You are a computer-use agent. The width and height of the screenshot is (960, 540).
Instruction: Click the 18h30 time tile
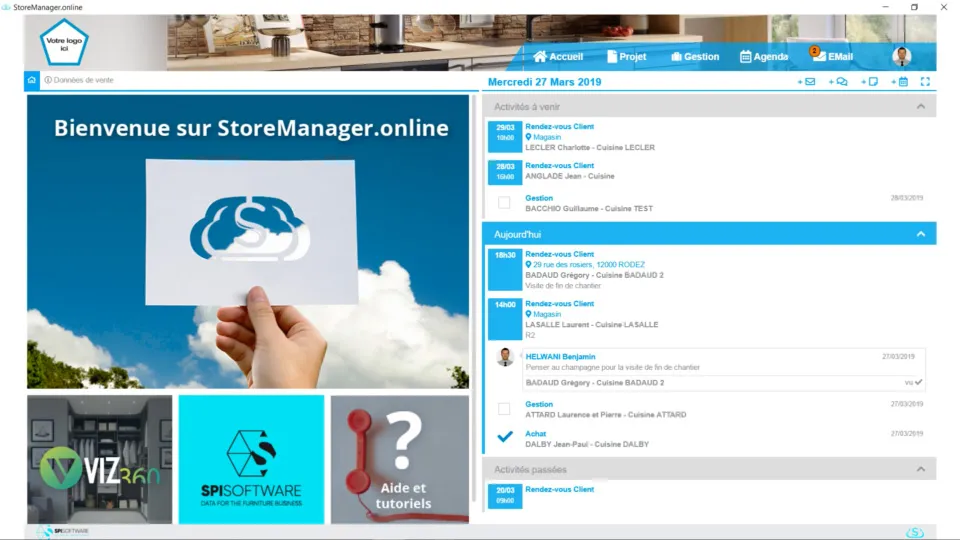505,269
